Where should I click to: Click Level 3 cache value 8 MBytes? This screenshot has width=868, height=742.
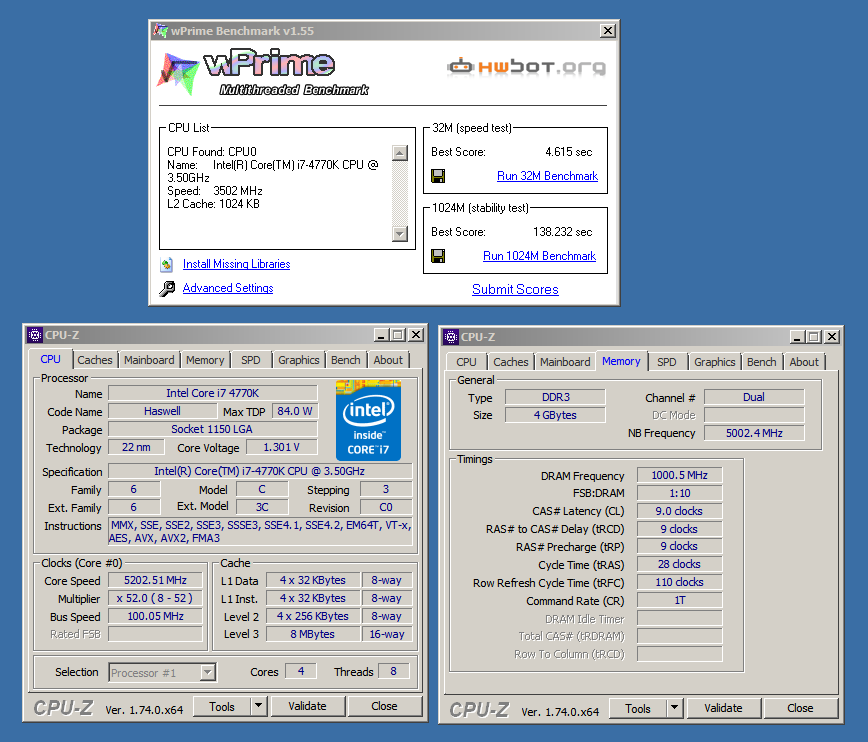point(313,634)
